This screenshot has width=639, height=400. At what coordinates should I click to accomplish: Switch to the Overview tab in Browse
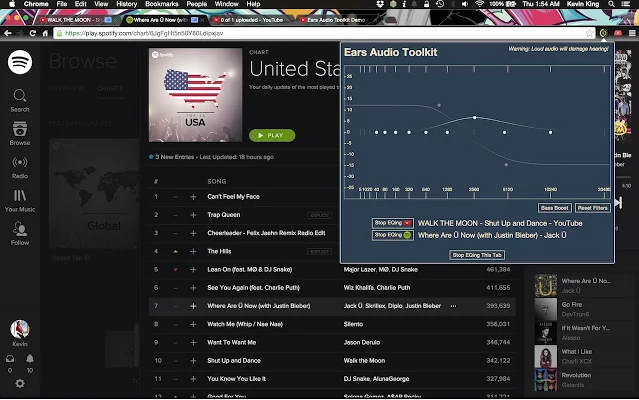(x=66, y=88)
